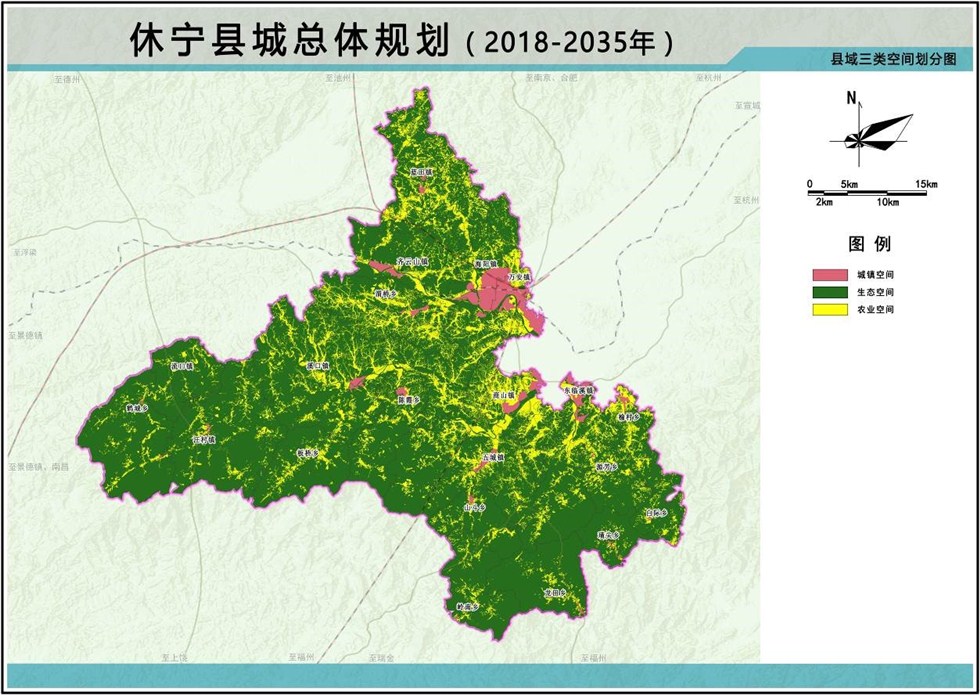
Task: Click the 2km scale bar label
Action: point(824,202)
